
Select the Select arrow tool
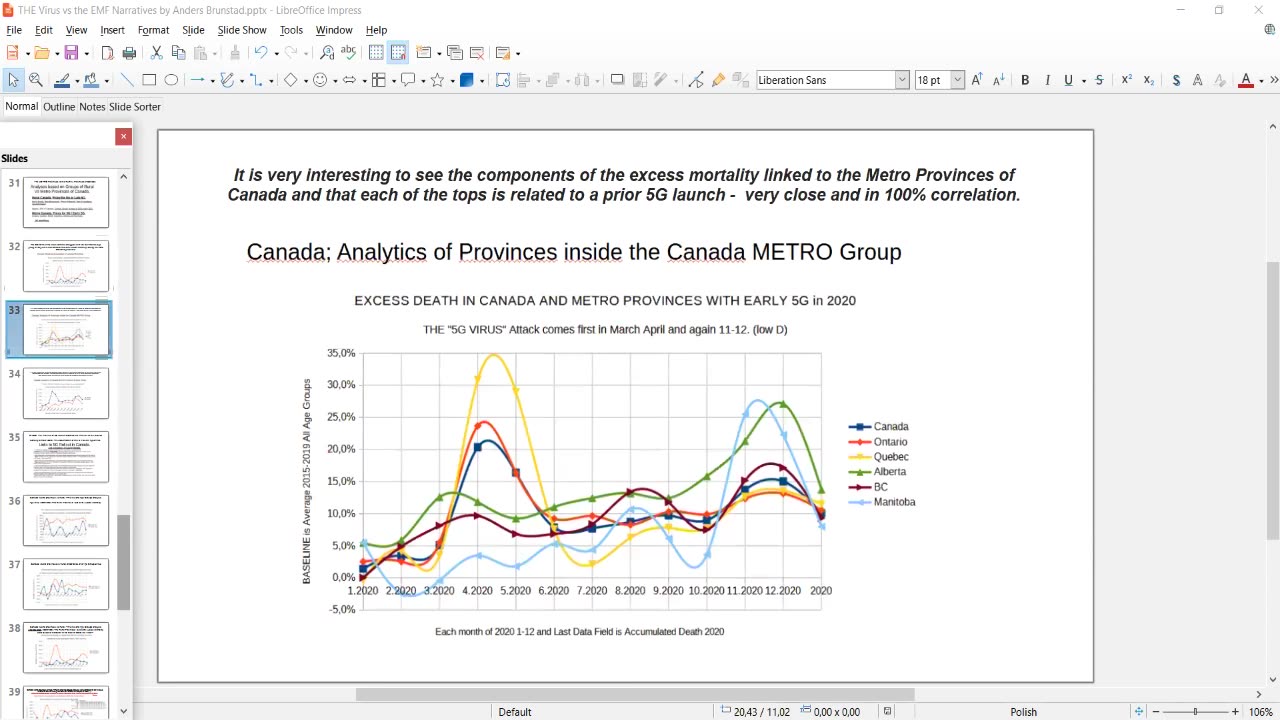[14, 80]
